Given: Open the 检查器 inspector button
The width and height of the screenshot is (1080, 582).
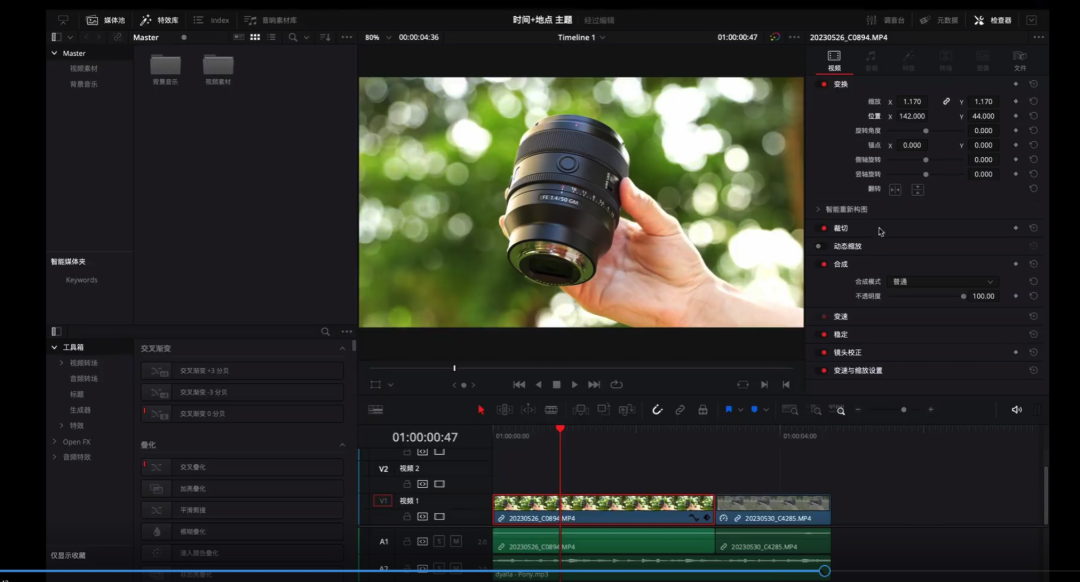Looking at the screenshot, I should click(993, 20).
